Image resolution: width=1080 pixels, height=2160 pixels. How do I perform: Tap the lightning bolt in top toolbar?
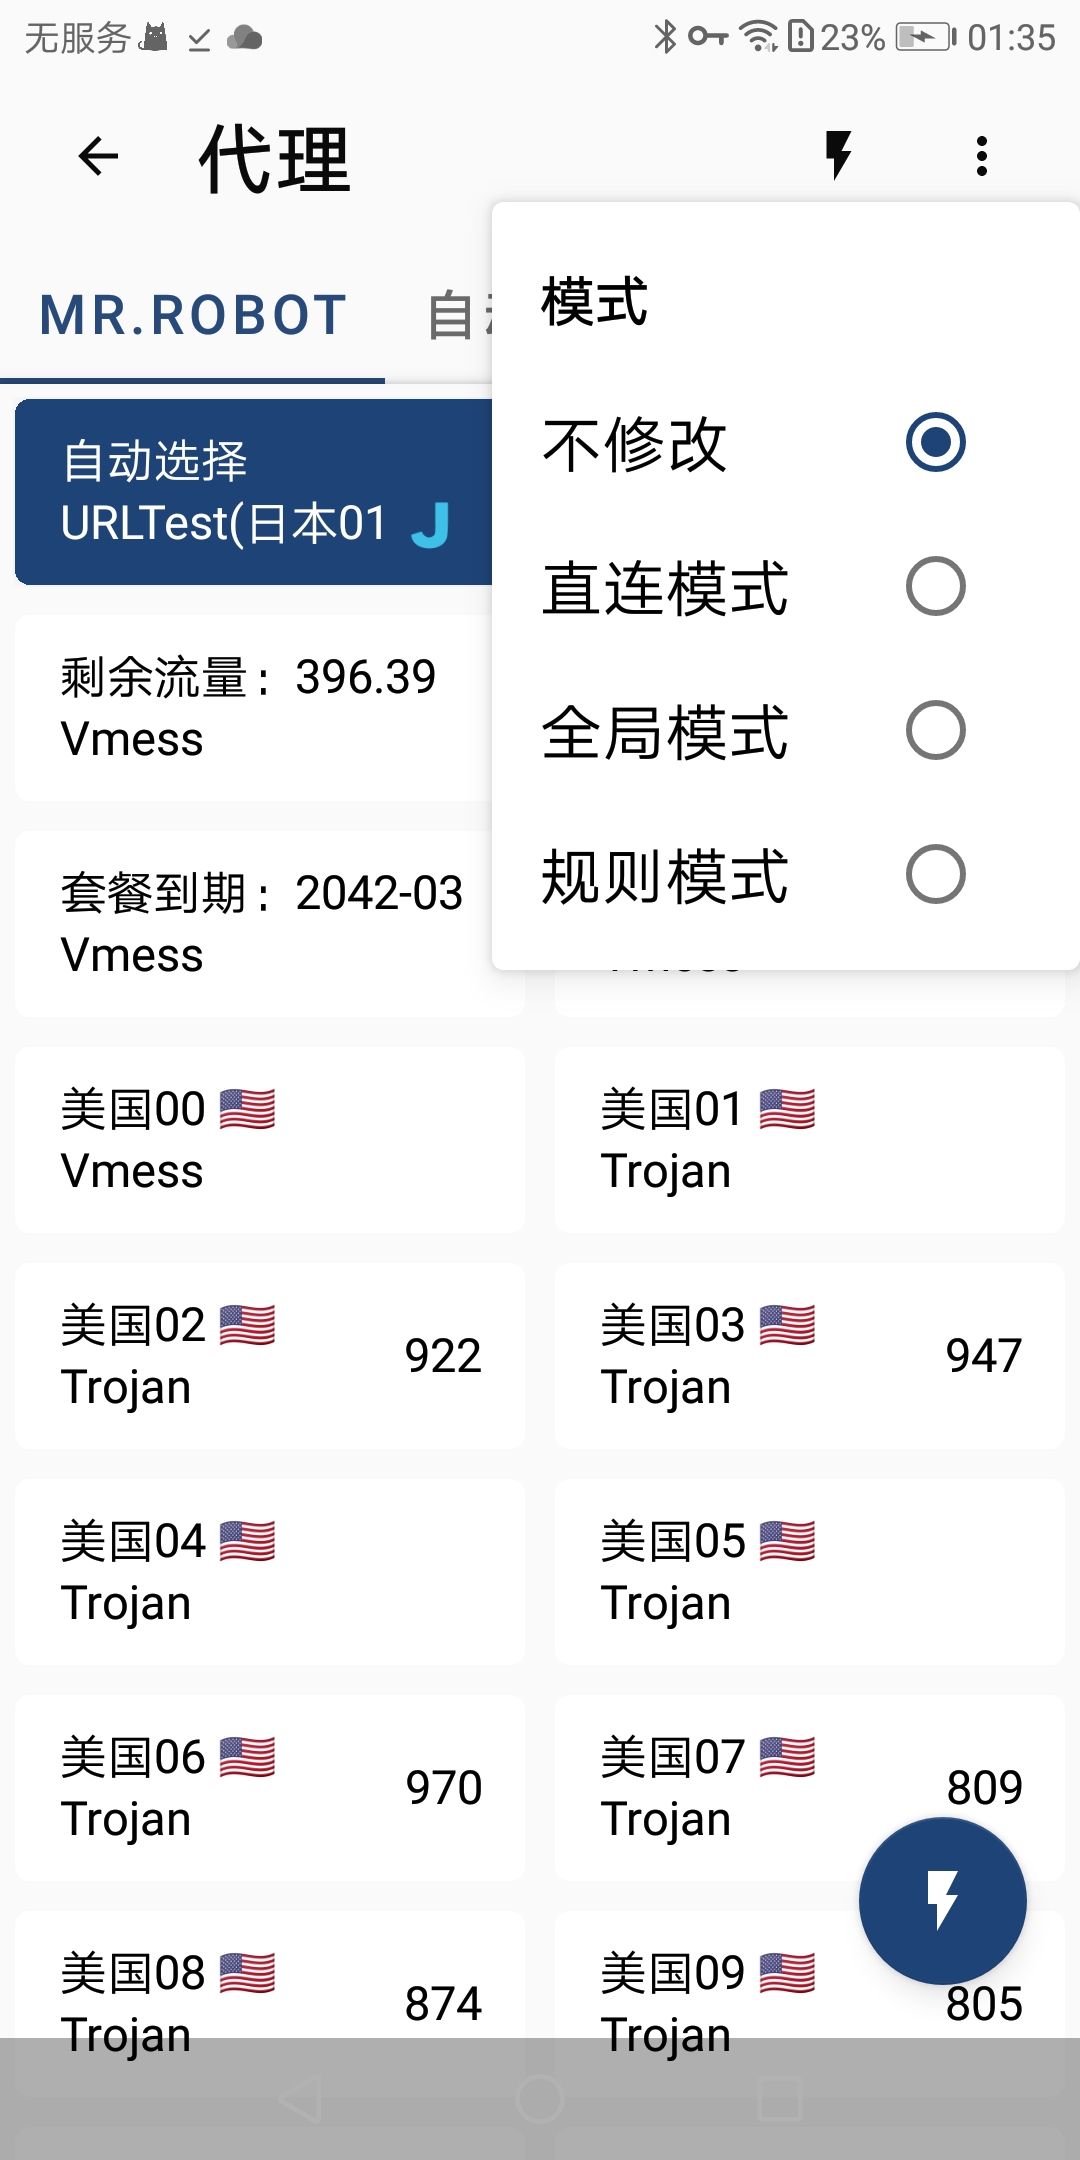tap(838, 156)
